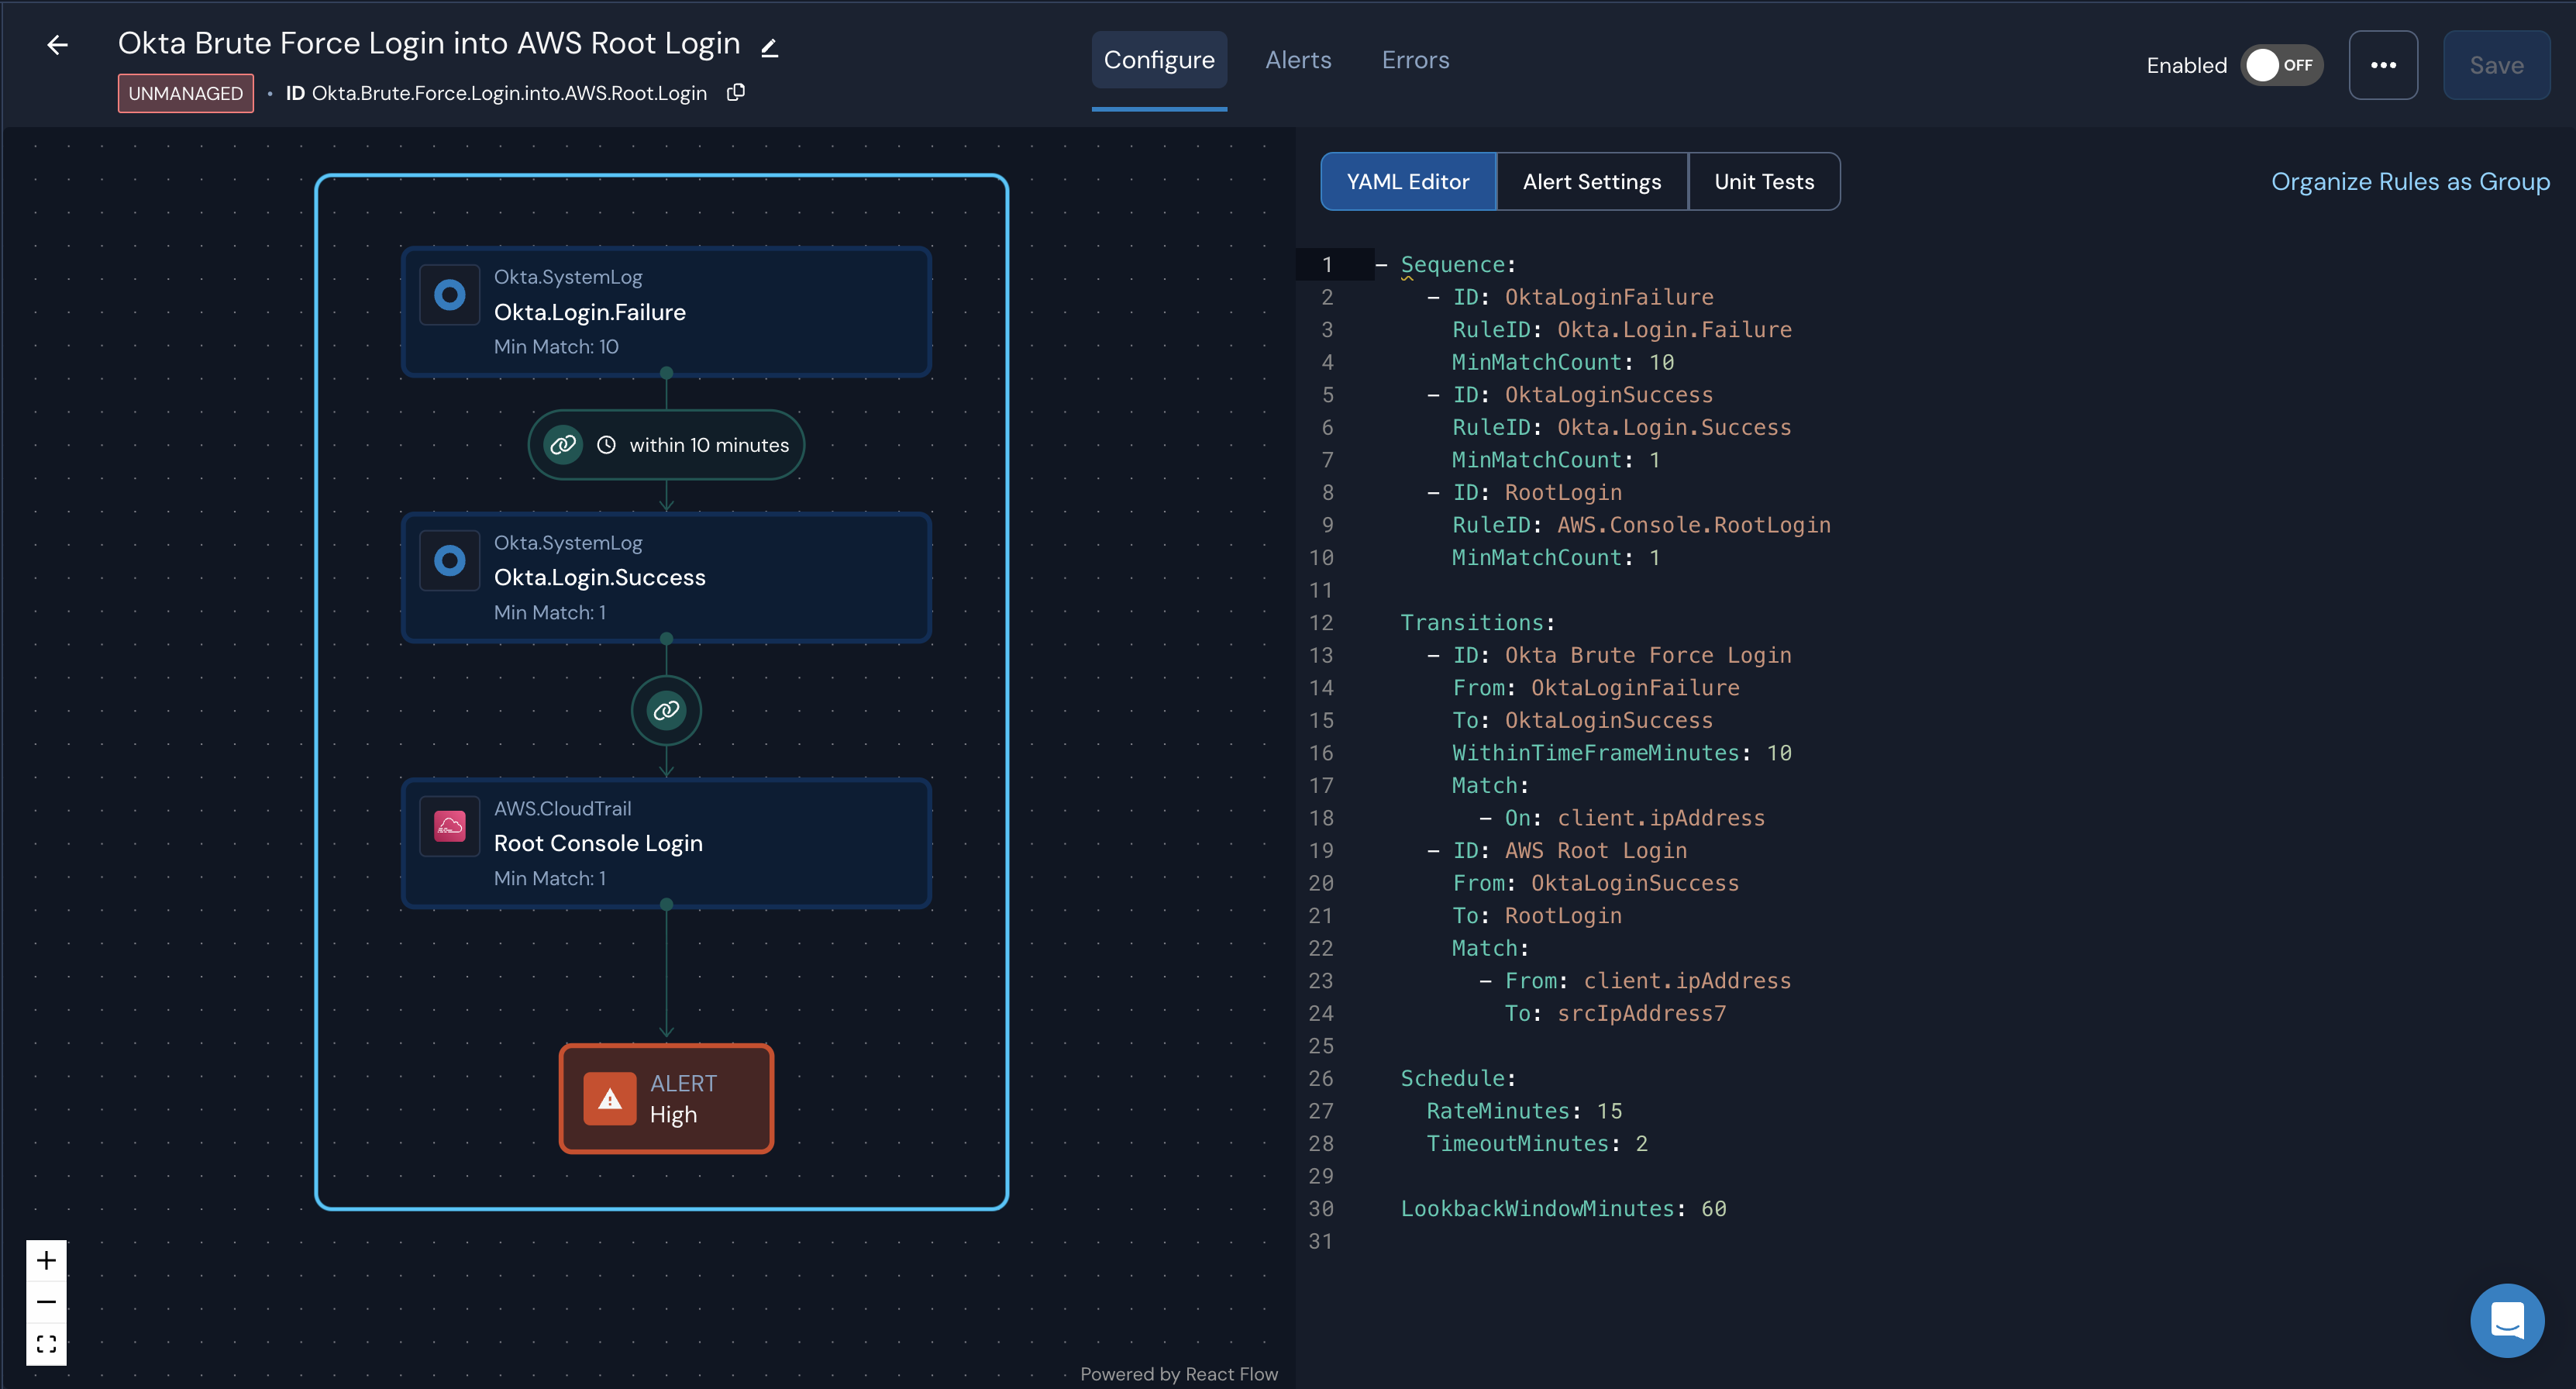Click the Organize Rules as Group link
This screenshot has width=2576, height=1389.
2410,181
